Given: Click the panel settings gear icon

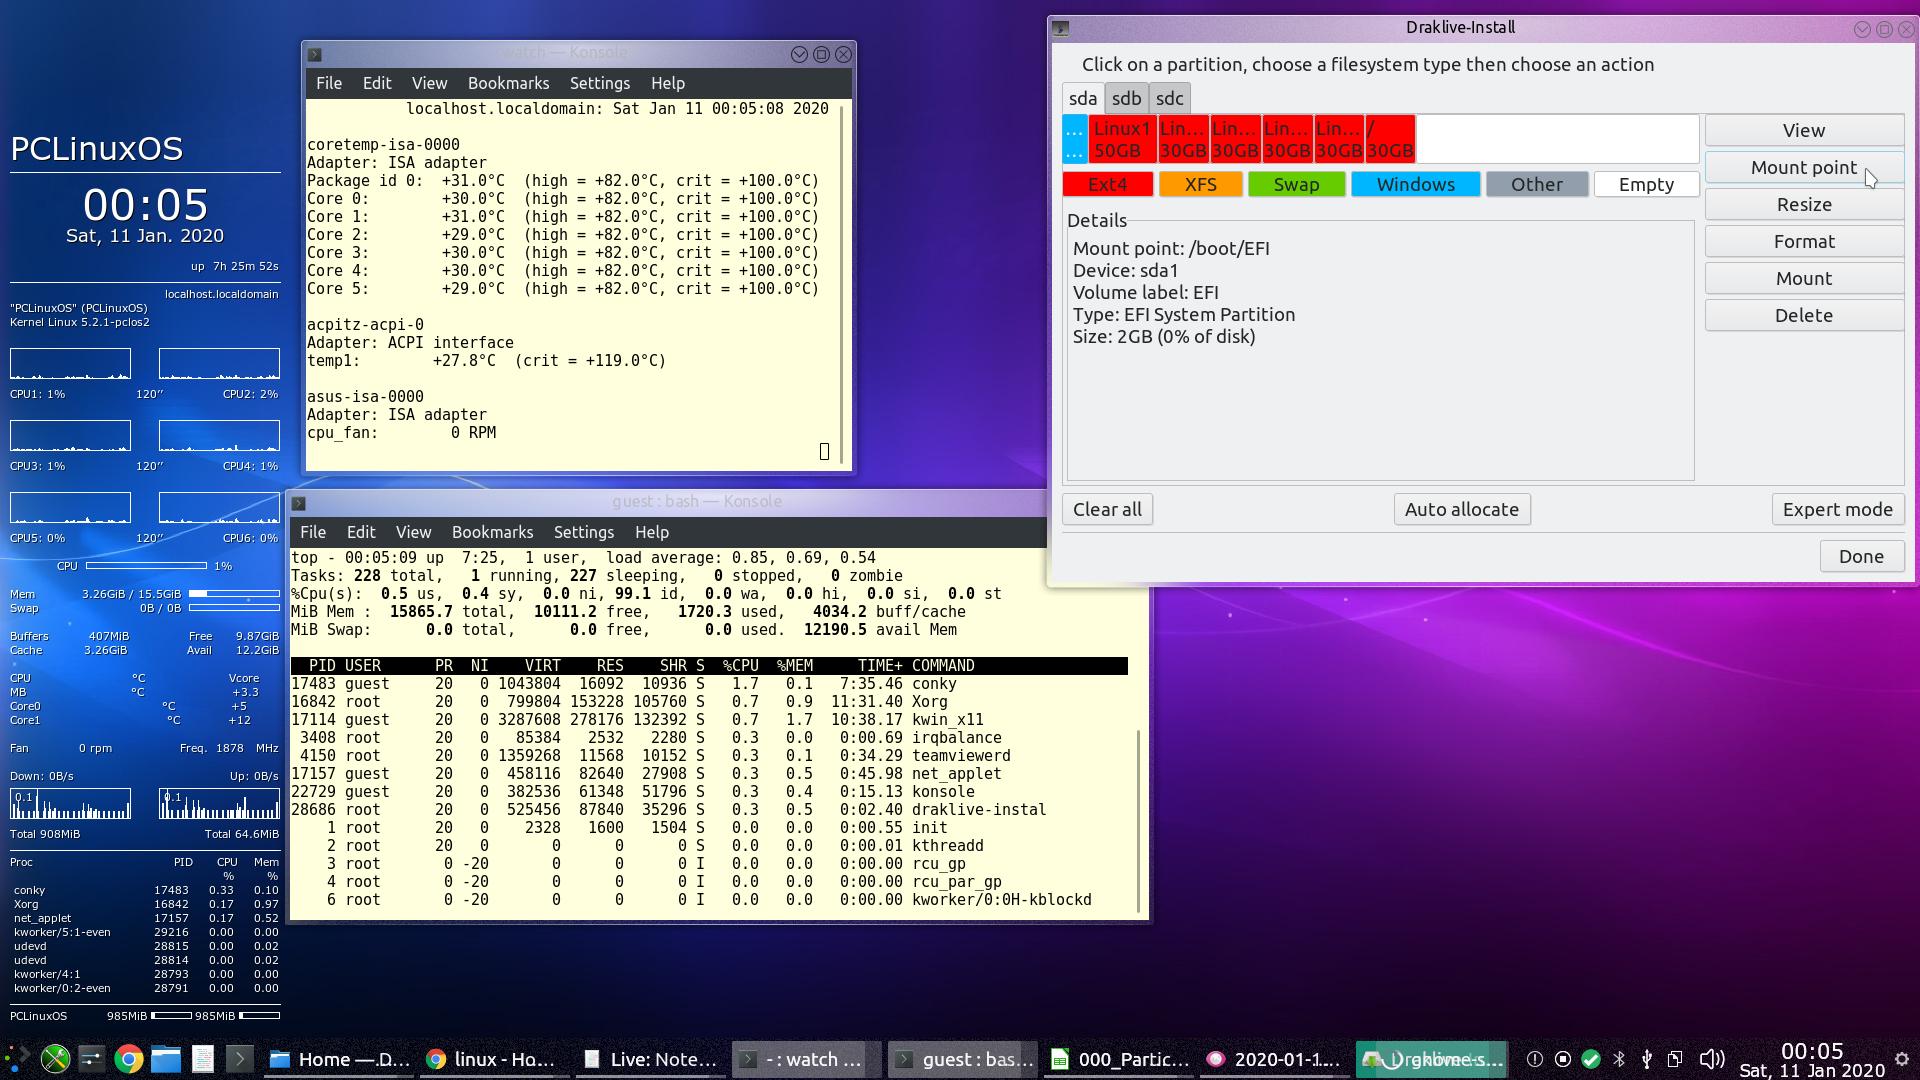Looking at the screenshot, I should [x=1902, y=1059].
